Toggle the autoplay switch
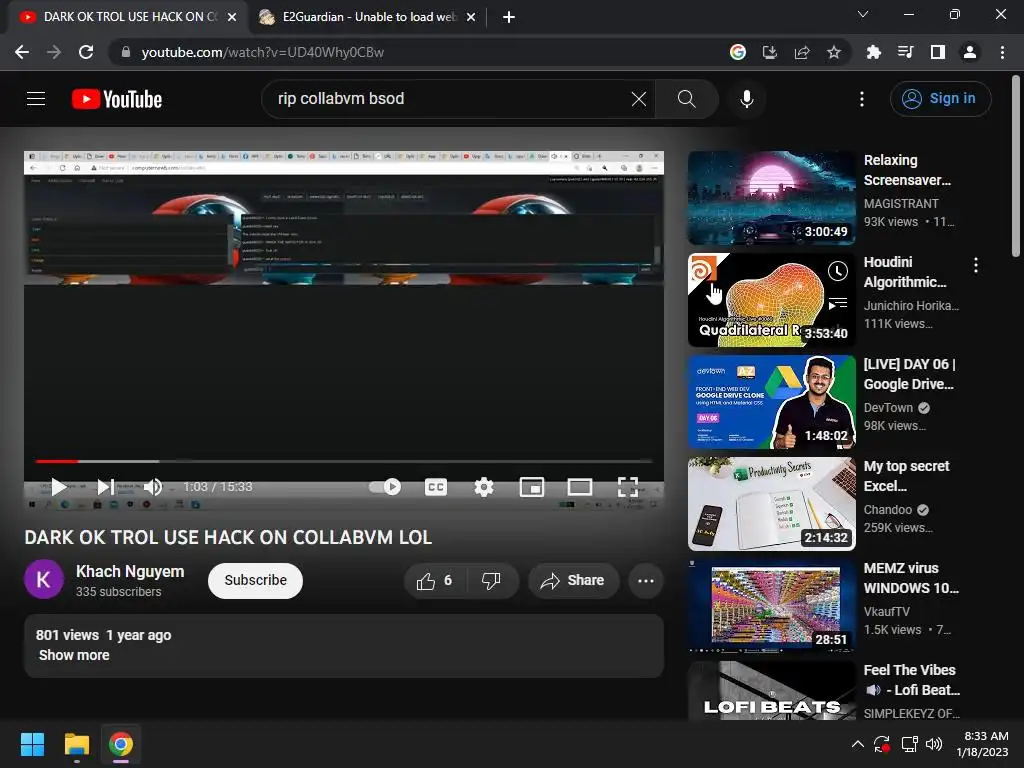The width and height of the screenshot is (1024, 768). coord(385,487)
